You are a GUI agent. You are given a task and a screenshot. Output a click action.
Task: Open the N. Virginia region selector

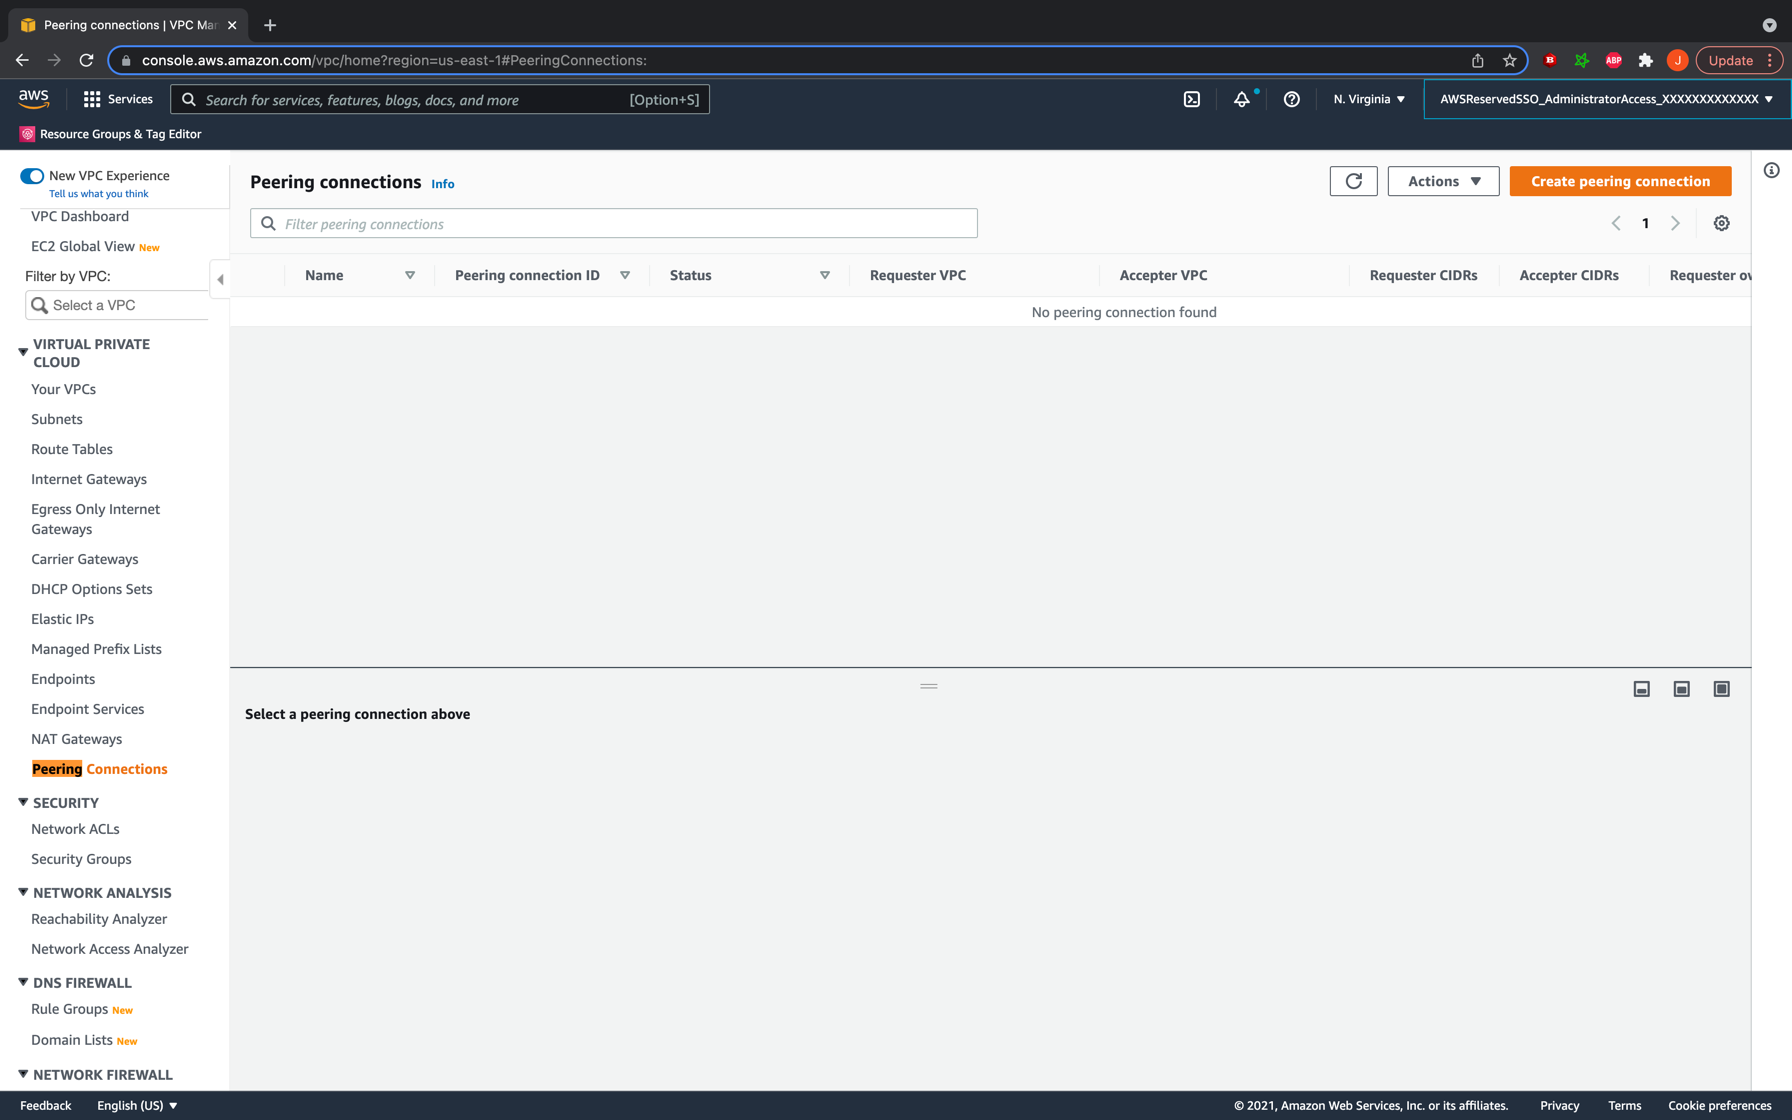pos(1368,99)
